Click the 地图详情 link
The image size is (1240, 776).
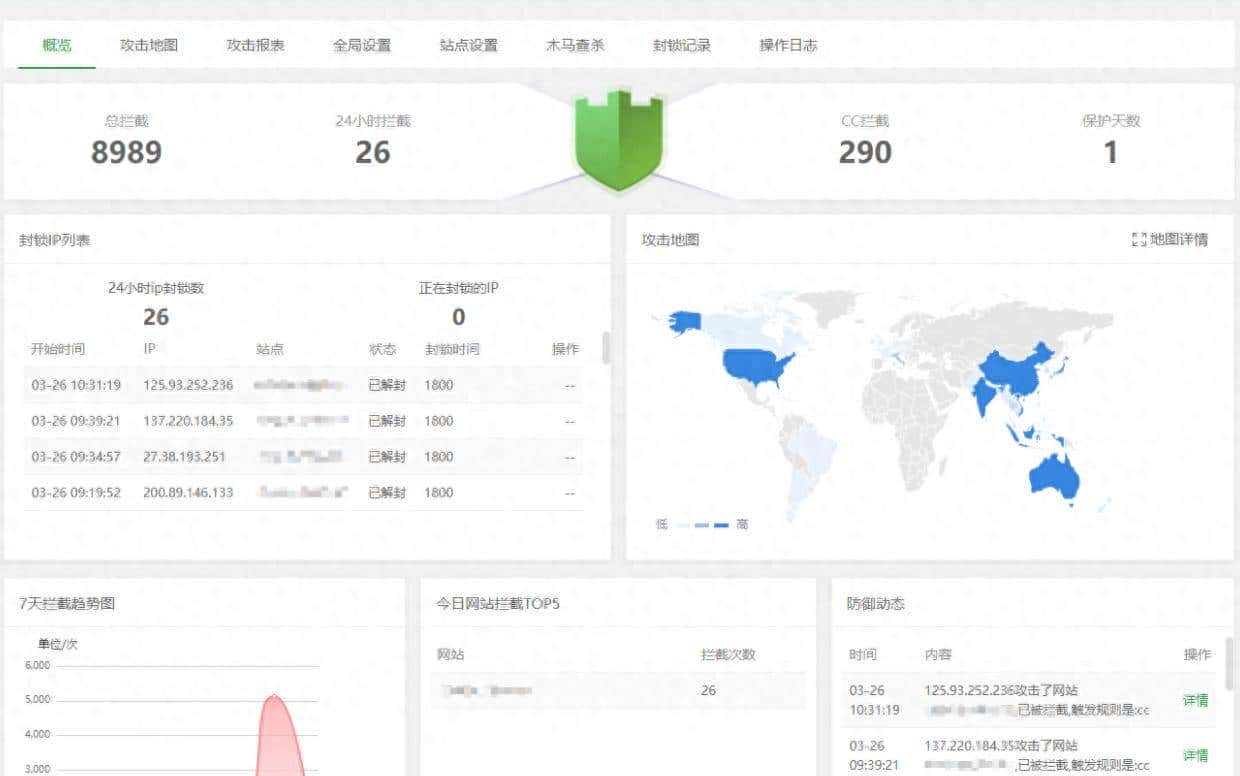click(x=1178, y=239)
